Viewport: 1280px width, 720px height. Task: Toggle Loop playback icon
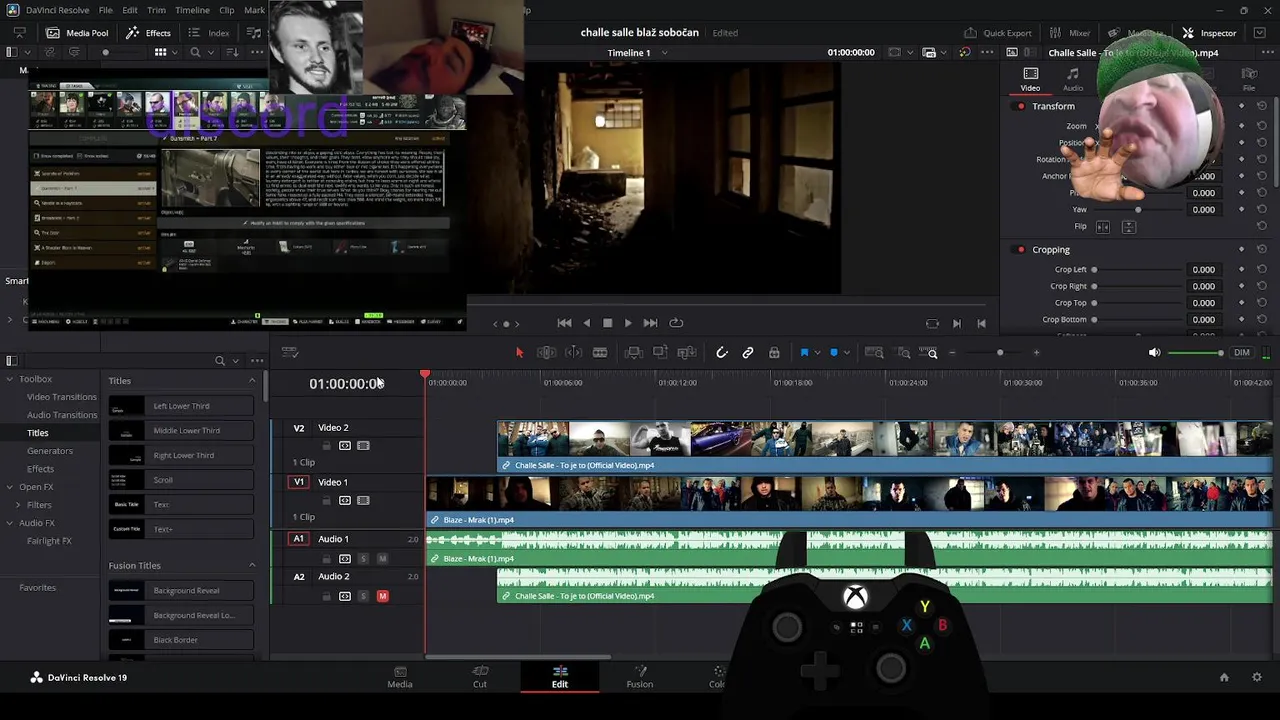[676, 323]
